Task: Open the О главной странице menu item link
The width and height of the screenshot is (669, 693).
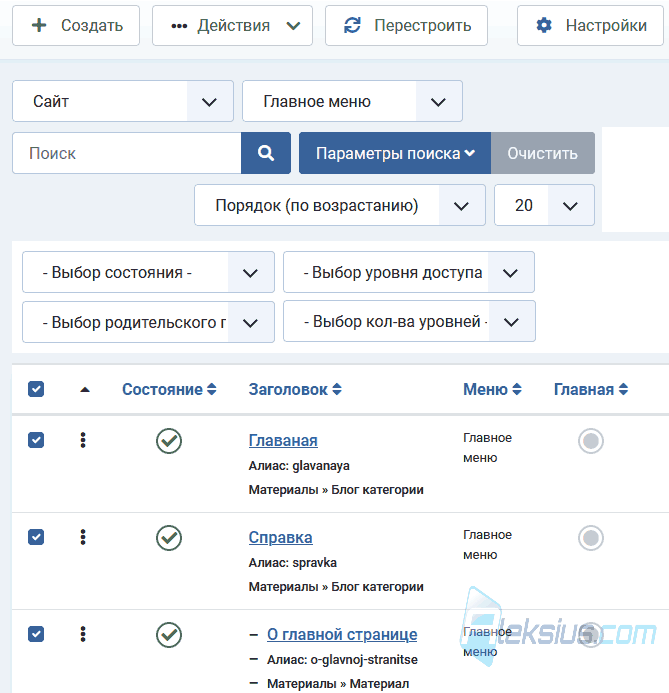Action: tap(342, 634)
